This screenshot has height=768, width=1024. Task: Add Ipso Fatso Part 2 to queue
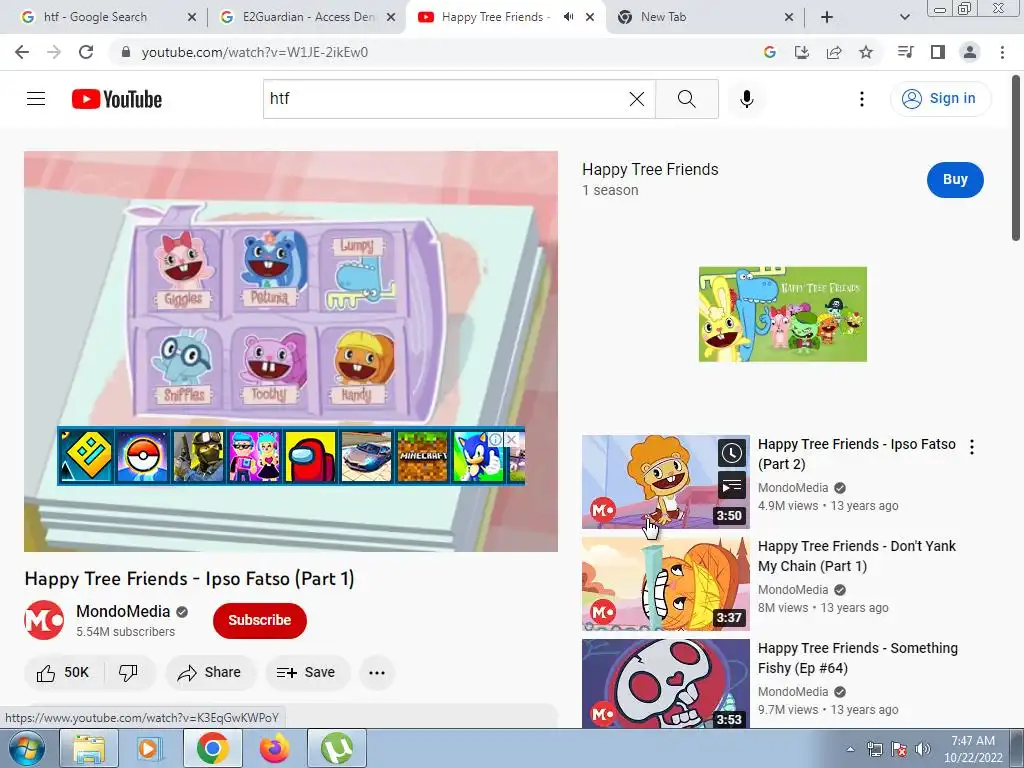(x=731, y=485)
